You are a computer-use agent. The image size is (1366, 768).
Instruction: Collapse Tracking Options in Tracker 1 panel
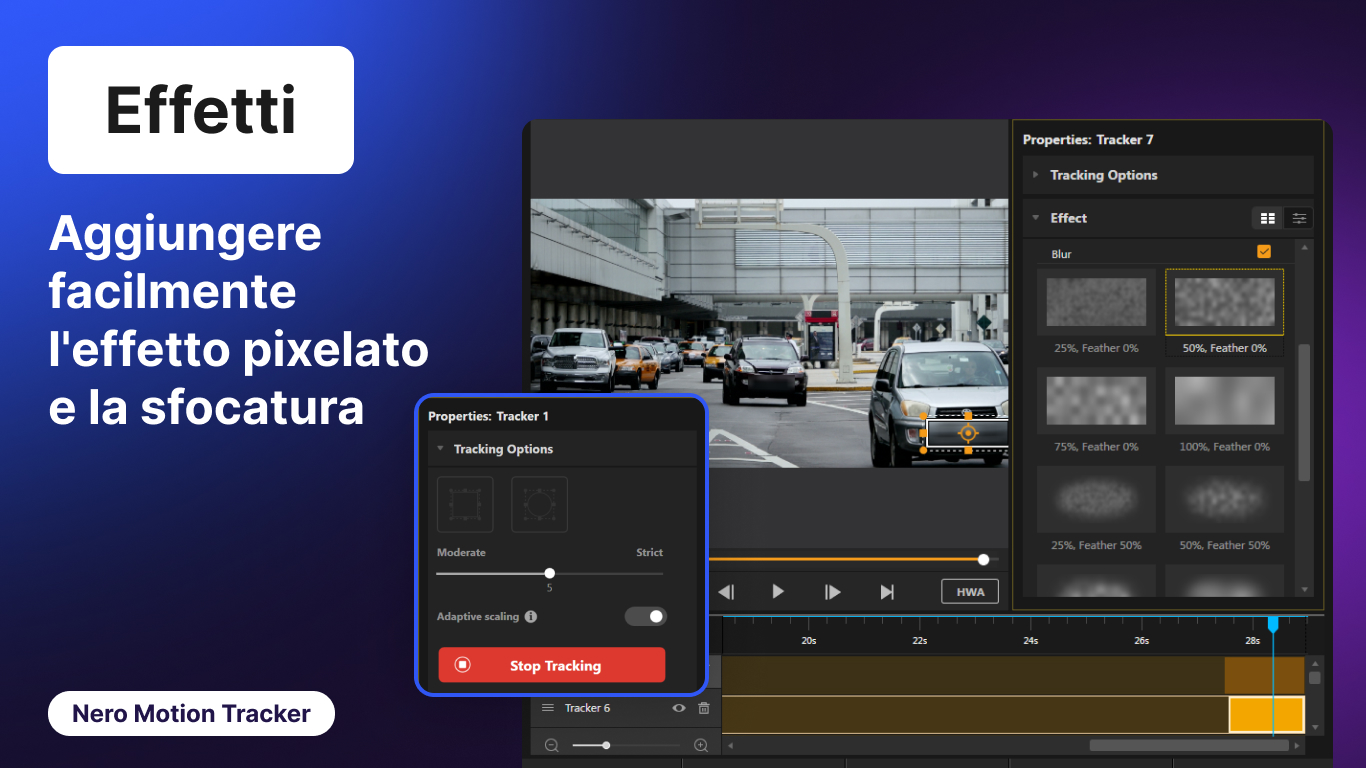coord(440,449)
